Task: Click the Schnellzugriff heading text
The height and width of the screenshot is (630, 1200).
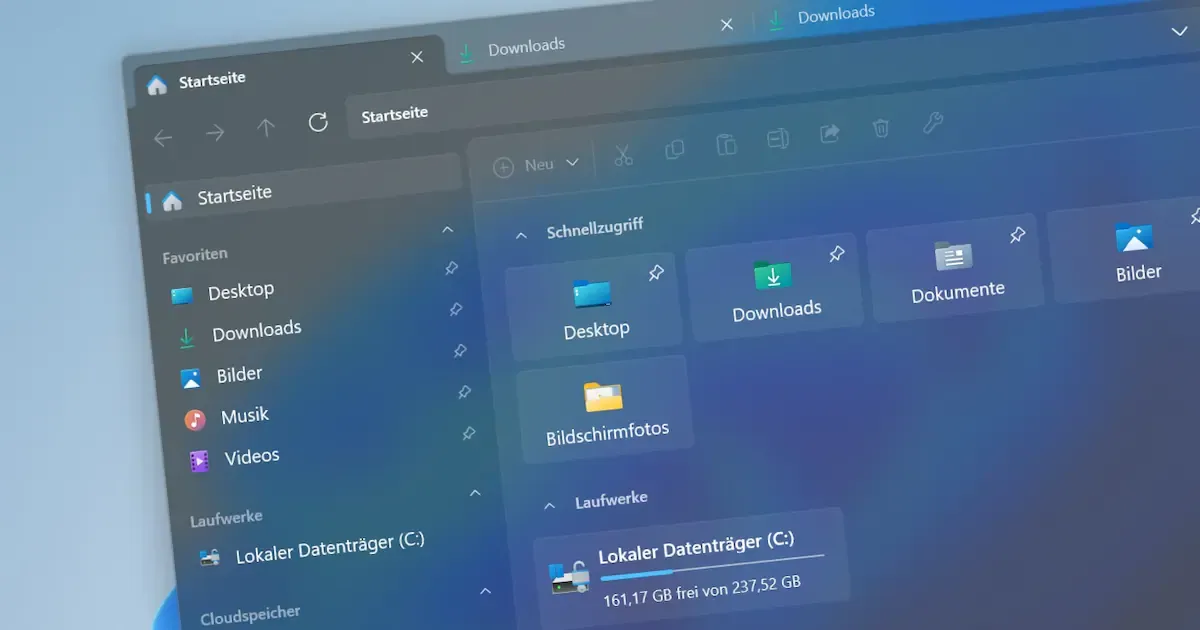Action: click(594, 228)
